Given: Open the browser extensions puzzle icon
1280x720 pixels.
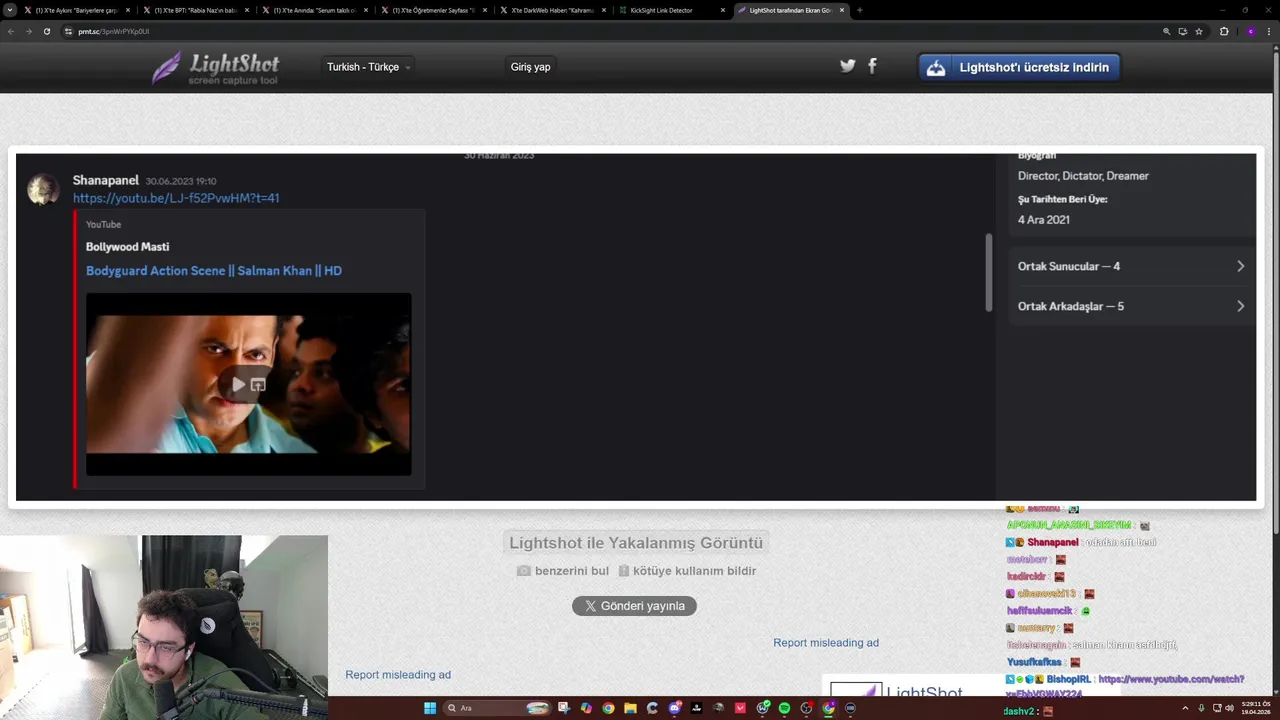Looking at the screenshot, I should pos(1224,31).
